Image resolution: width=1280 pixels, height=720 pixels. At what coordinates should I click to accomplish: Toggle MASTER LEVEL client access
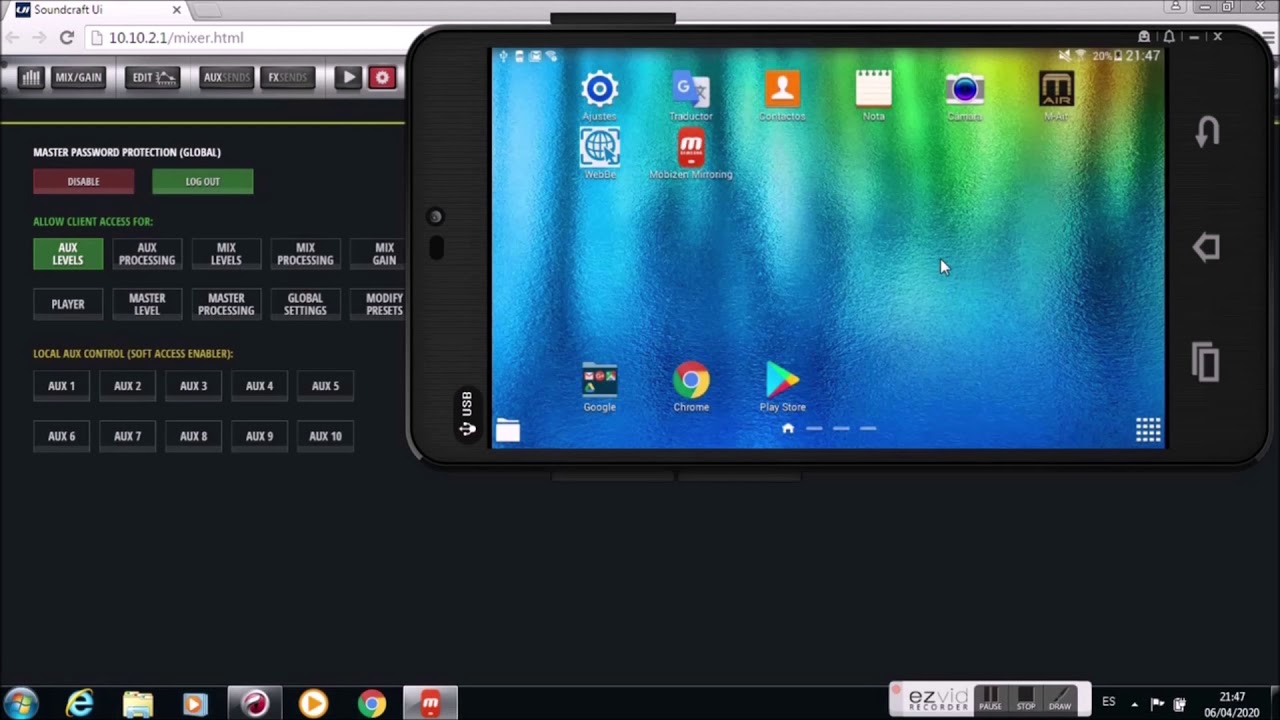[147, 304]
